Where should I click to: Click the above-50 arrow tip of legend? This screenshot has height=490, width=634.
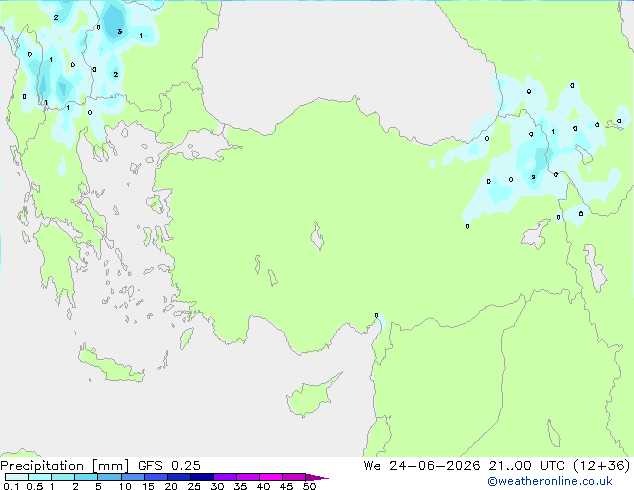point(317,477)
